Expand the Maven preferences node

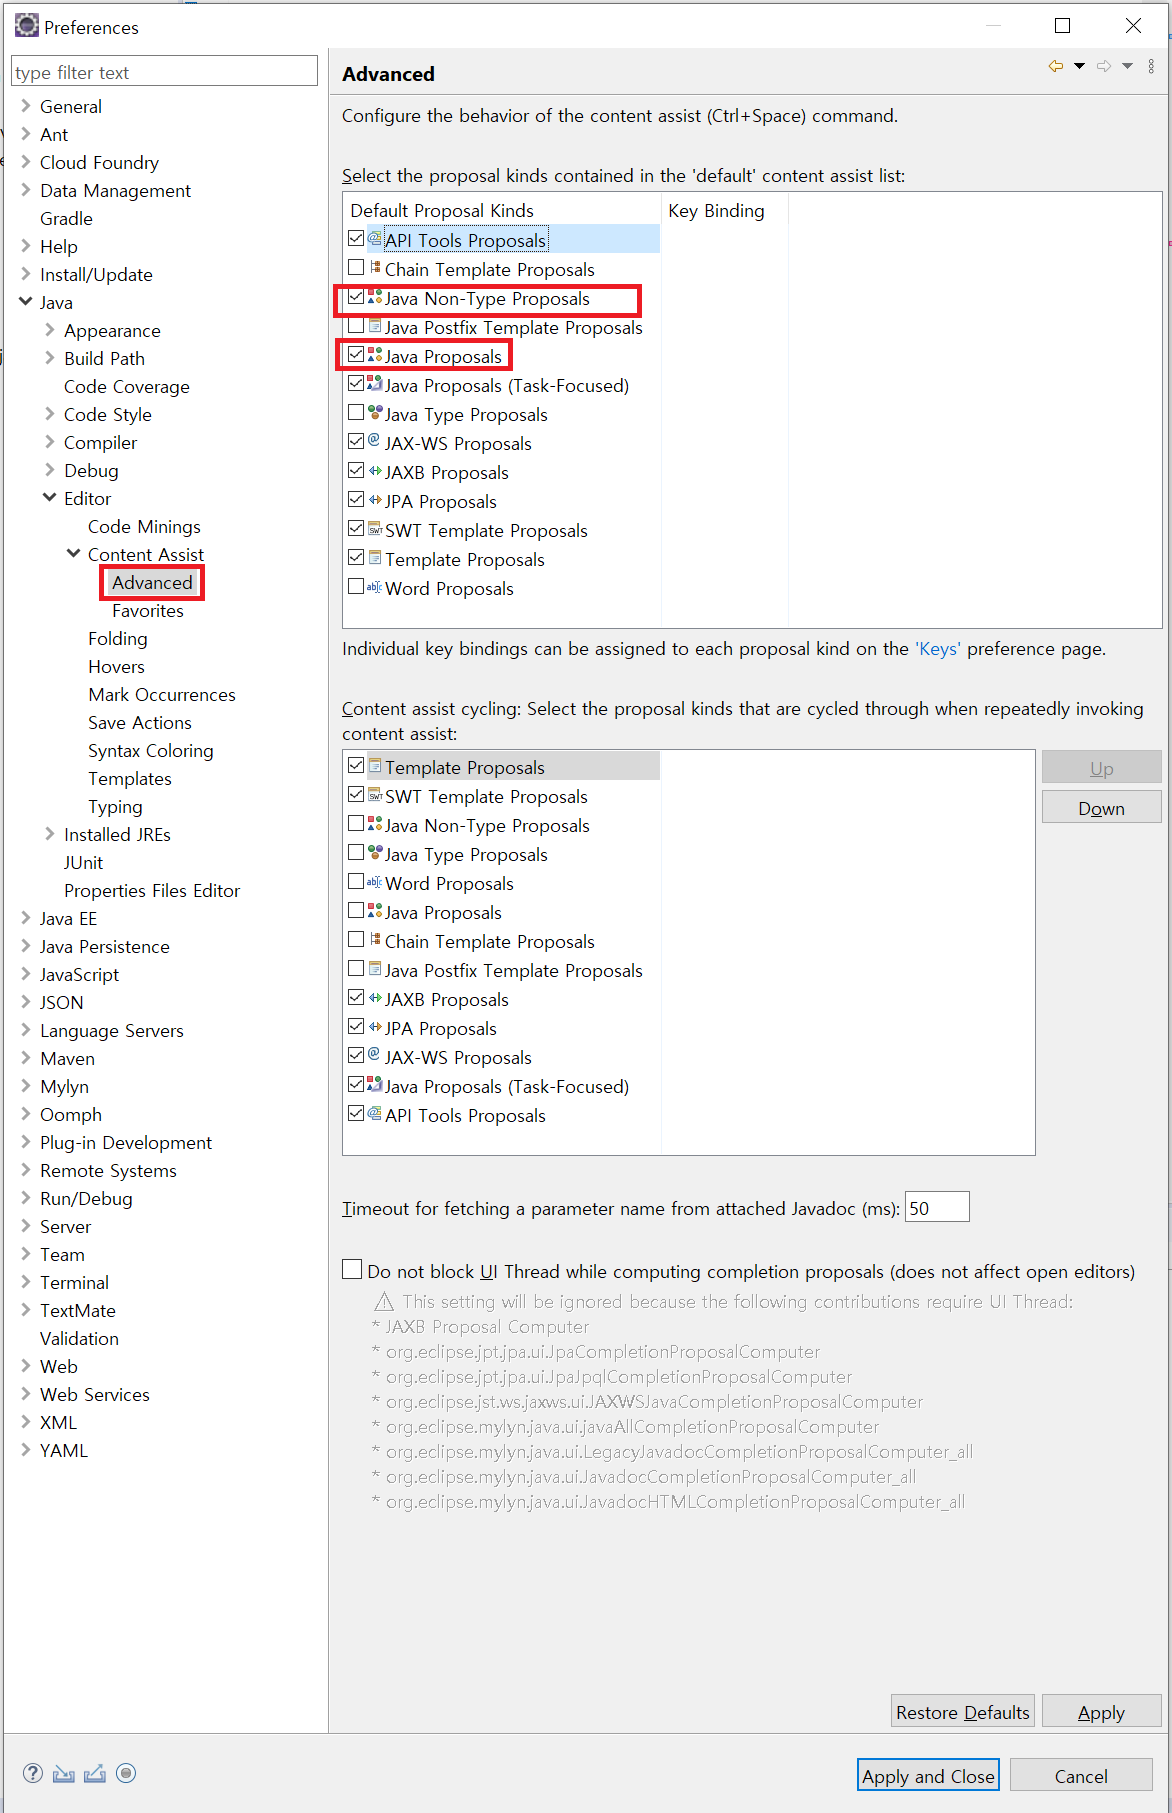click(x=25, y=1058)
